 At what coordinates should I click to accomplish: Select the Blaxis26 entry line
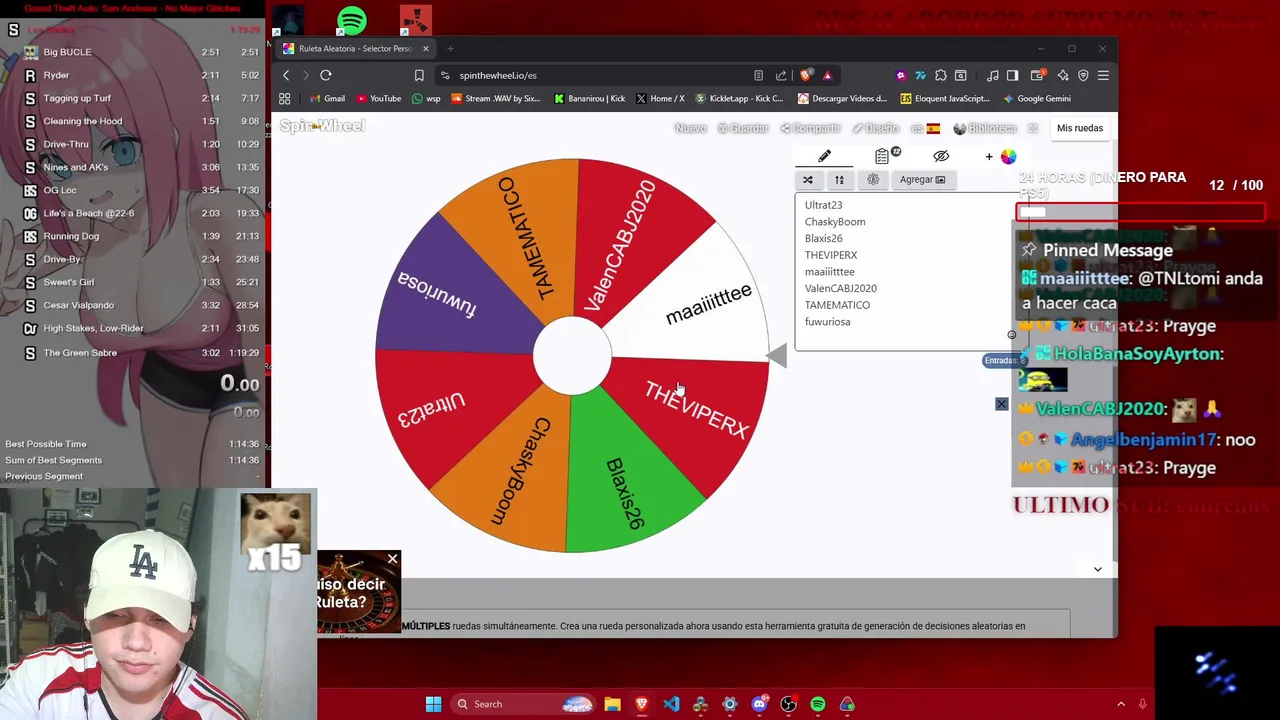point(823,238)
